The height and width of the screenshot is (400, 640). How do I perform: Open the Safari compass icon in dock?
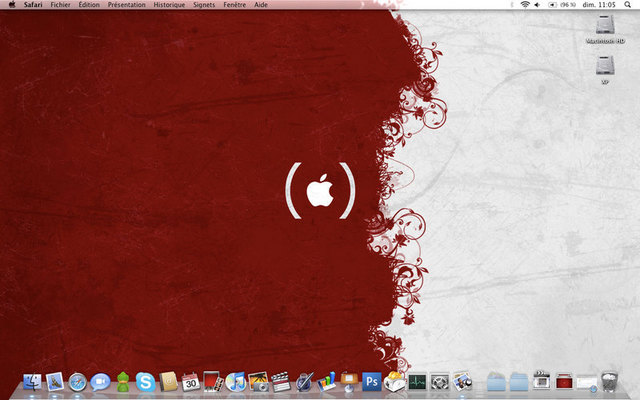coord(77,382)
